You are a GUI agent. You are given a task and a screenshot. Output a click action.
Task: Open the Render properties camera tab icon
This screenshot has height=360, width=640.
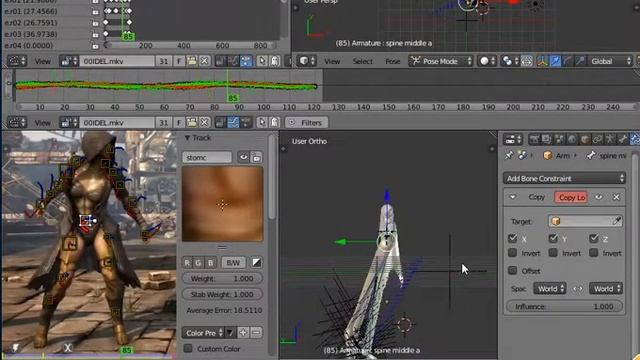534,140
